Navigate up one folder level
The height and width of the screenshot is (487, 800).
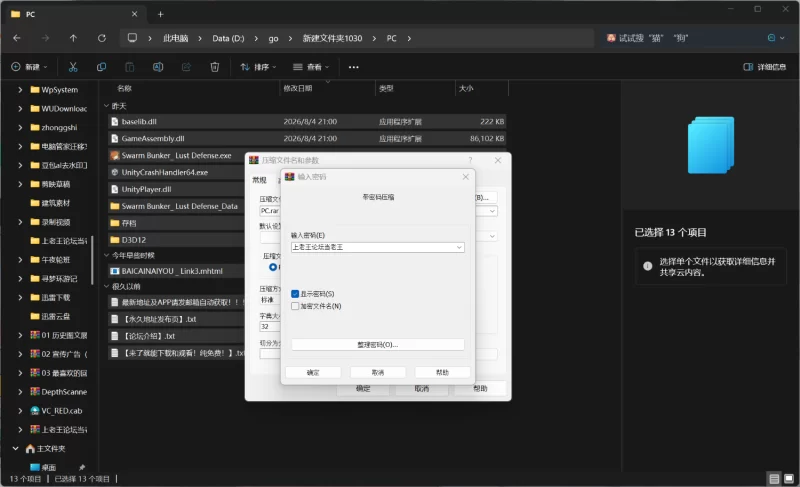(73, 38)
